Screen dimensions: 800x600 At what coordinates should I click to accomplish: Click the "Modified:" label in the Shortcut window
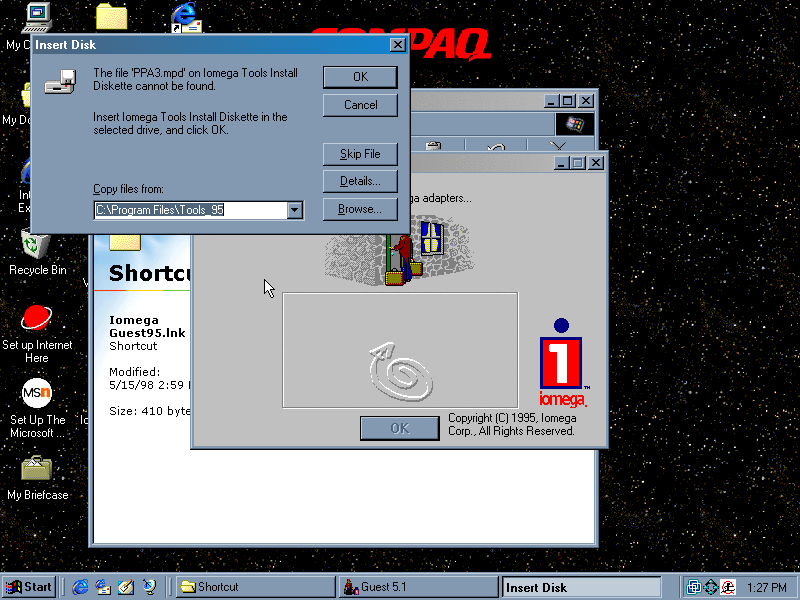[135, 372]
